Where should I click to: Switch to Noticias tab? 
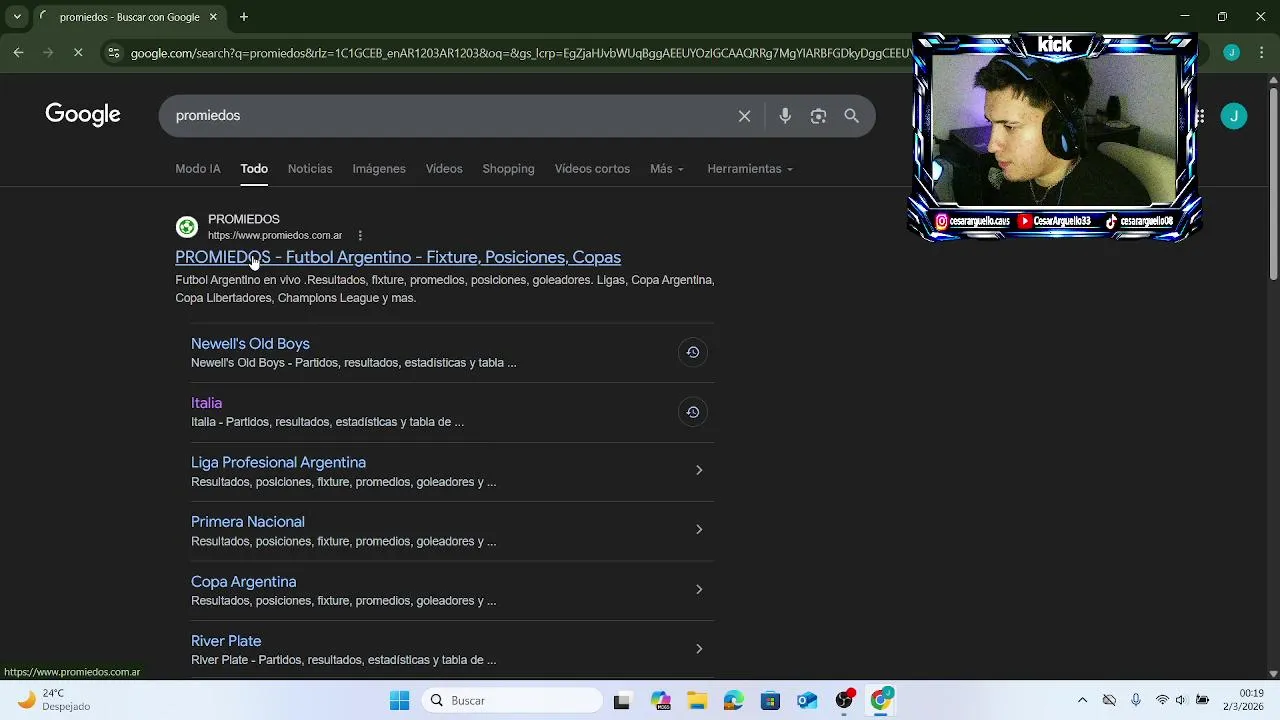point(310,169)
